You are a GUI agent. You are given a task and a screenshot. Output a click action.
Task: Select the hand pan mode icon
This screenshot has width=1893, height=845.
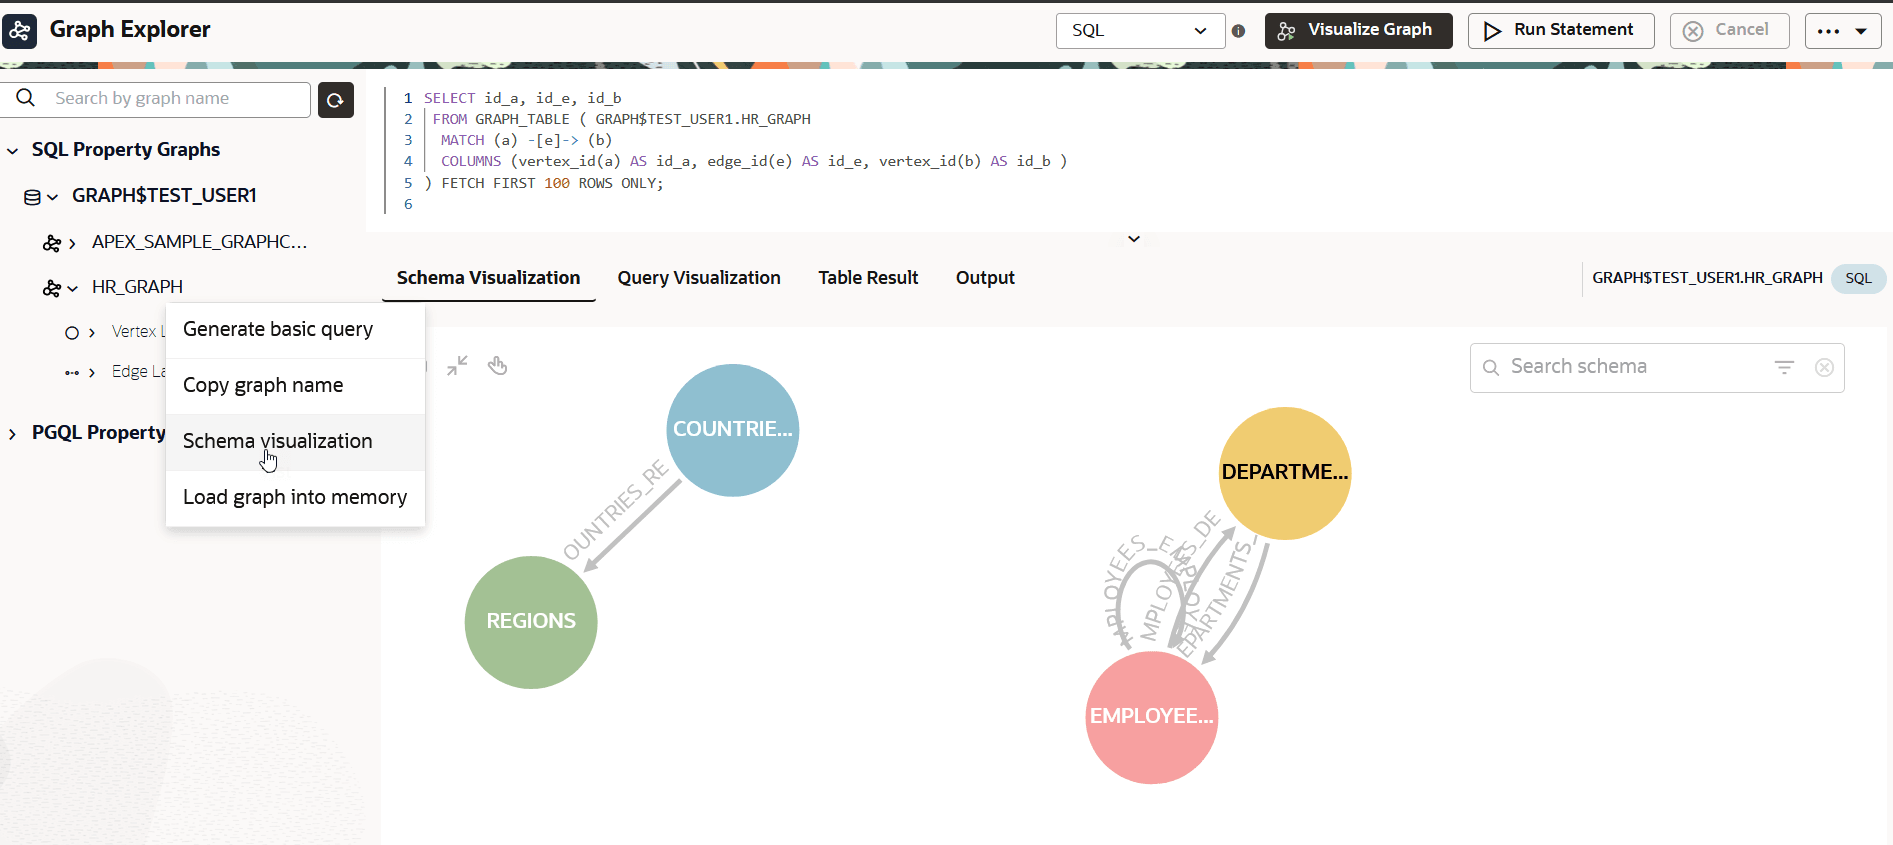tap(497, 366)
